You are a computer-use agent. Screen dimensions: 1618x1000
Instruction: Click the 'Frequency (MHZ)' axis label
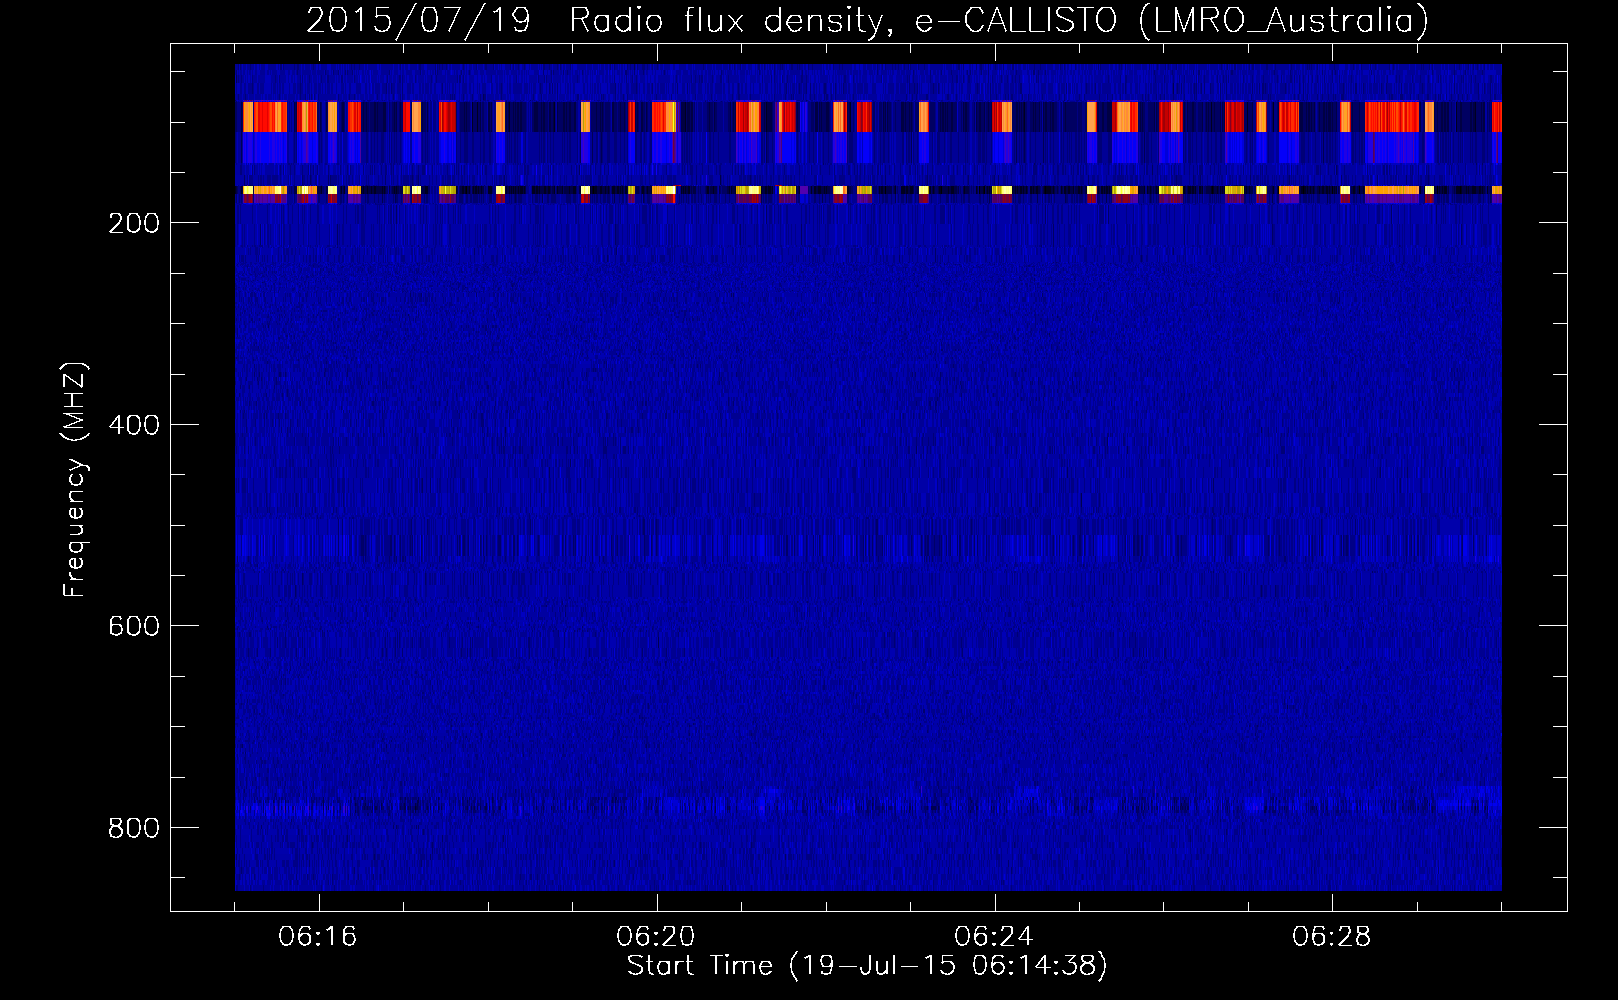click(x=75, y=480)
